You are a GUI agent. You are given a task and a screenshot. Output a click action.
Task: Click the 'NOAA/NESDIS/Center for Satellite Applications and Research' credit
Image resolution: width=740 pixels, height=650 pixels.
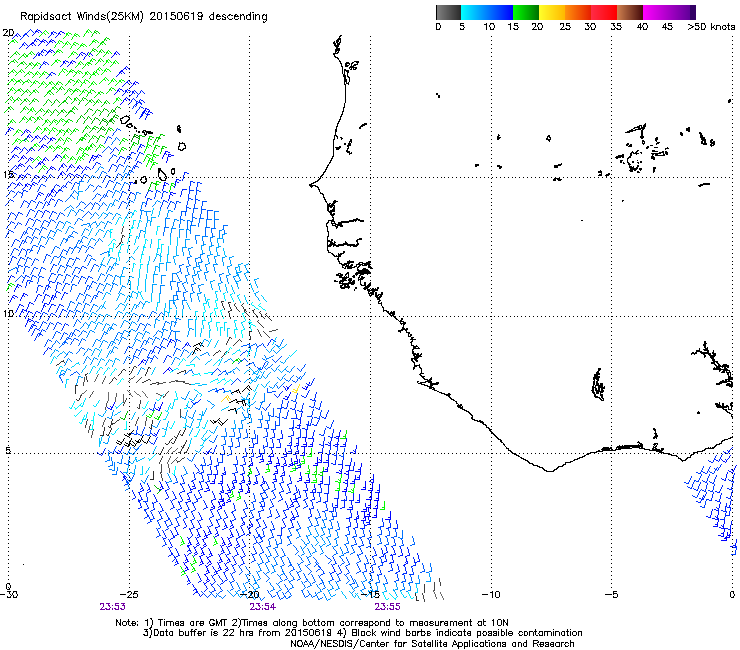click(x=432, y=644)
